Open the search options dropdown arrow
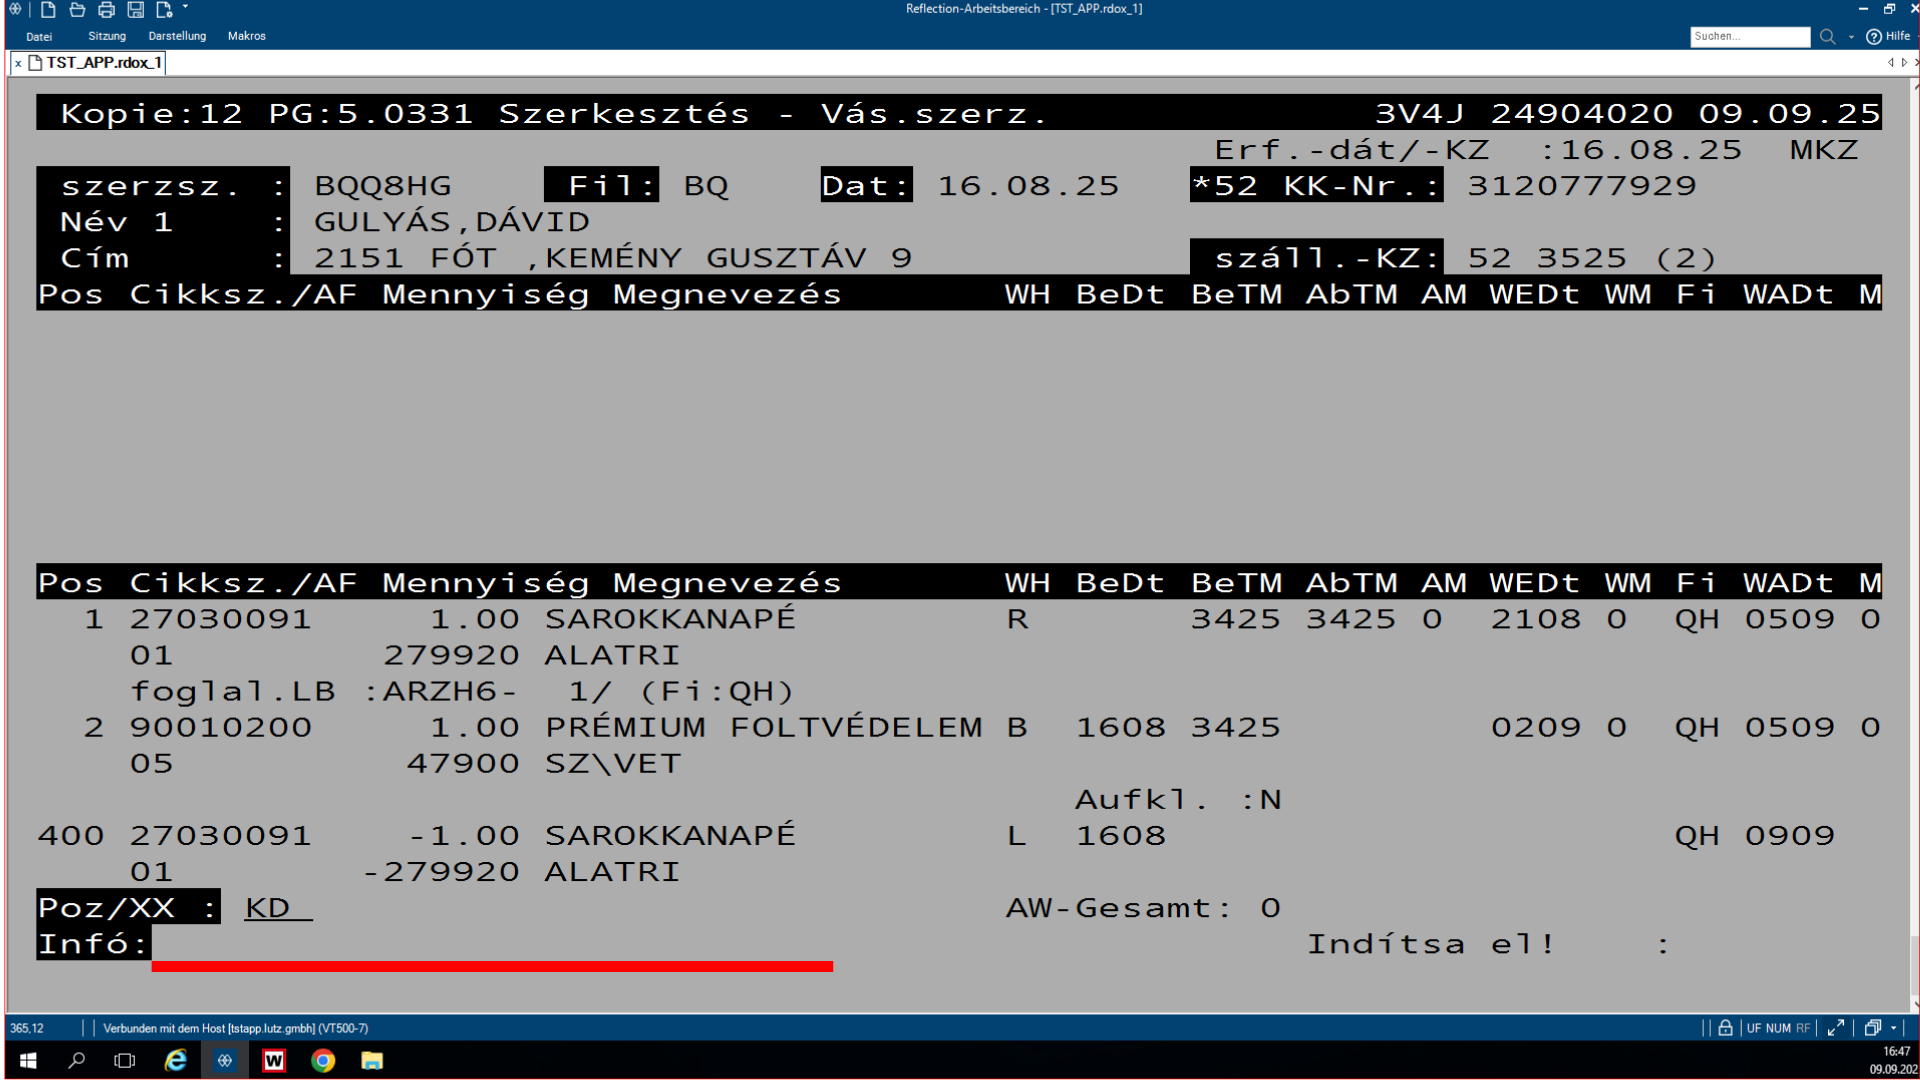Screen dimensions: 1920x1080 pos(1851,37)
